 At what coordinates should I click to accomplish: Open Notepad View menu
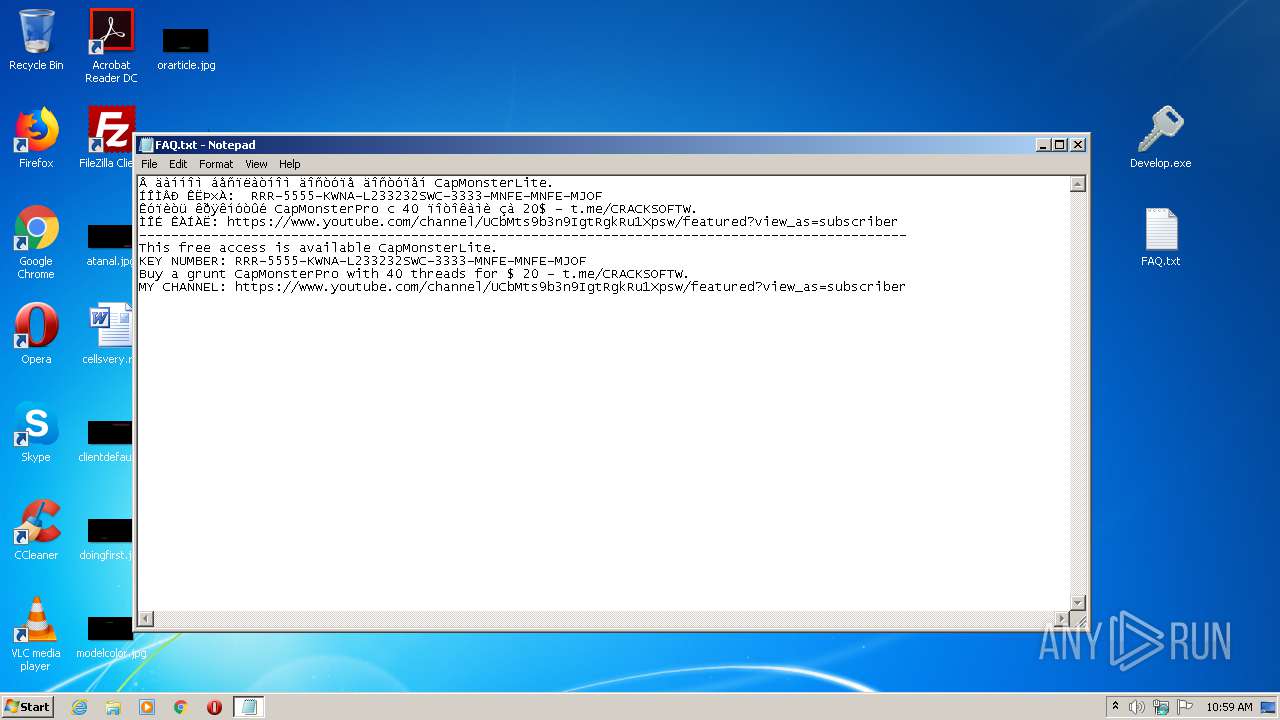(x=257, y=164)
